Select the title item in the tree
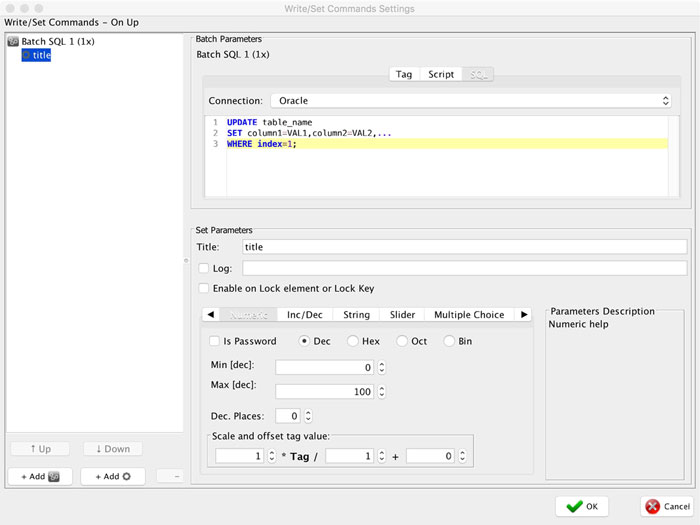 click(36, 55)
